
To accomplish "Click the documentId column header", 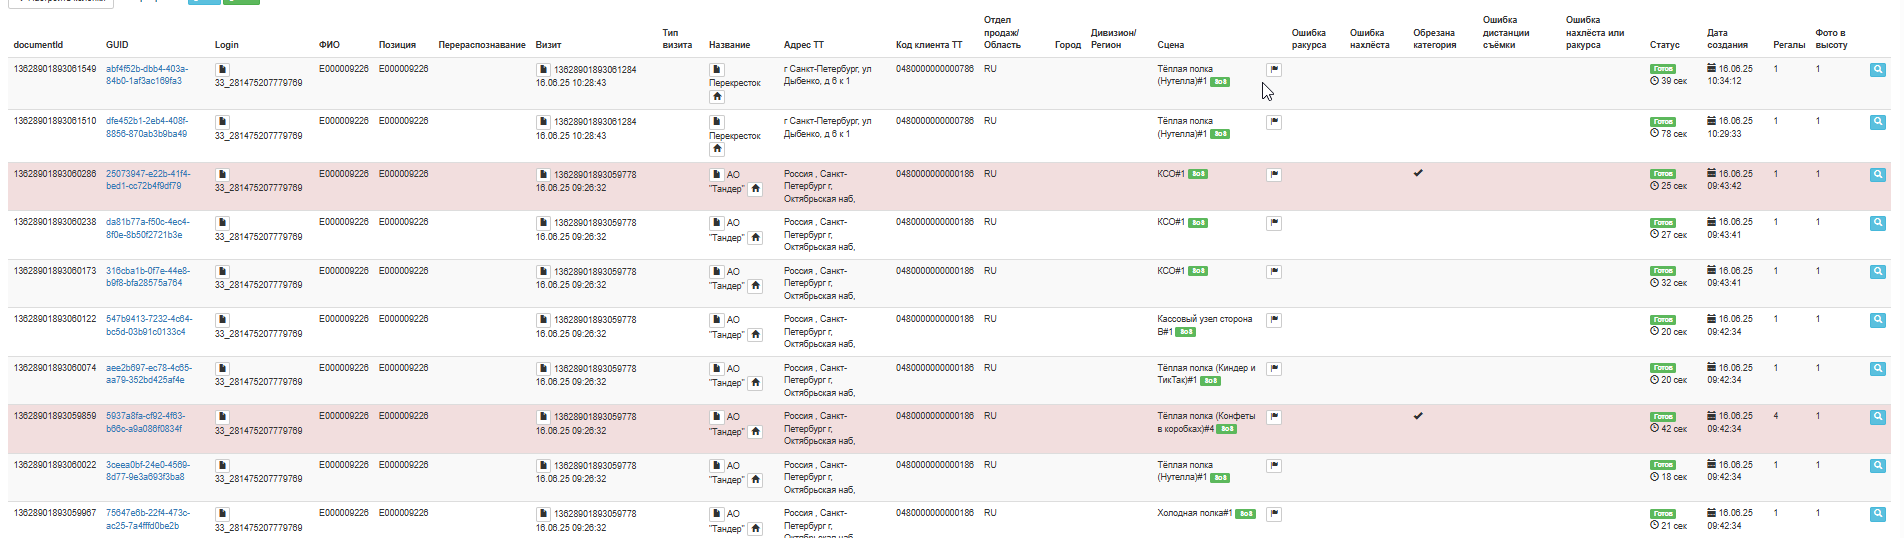I will tap(38, 45).
